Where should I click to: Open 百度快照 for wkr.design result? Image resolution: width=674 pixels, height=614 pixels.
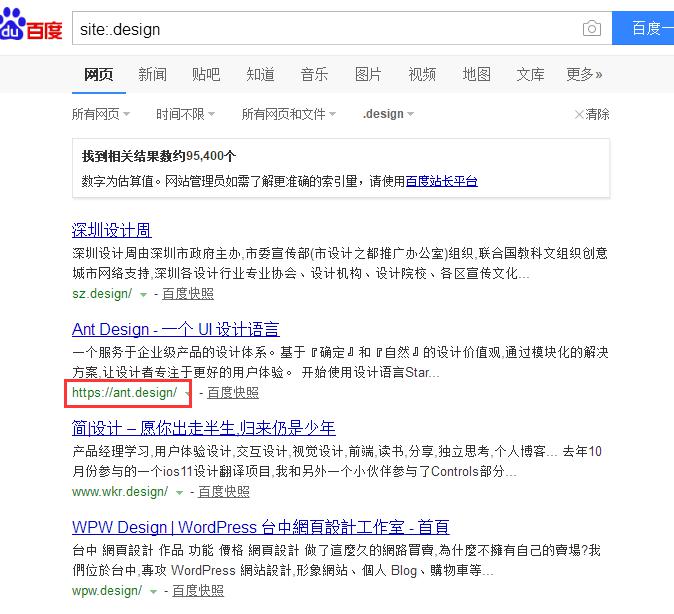224,491
